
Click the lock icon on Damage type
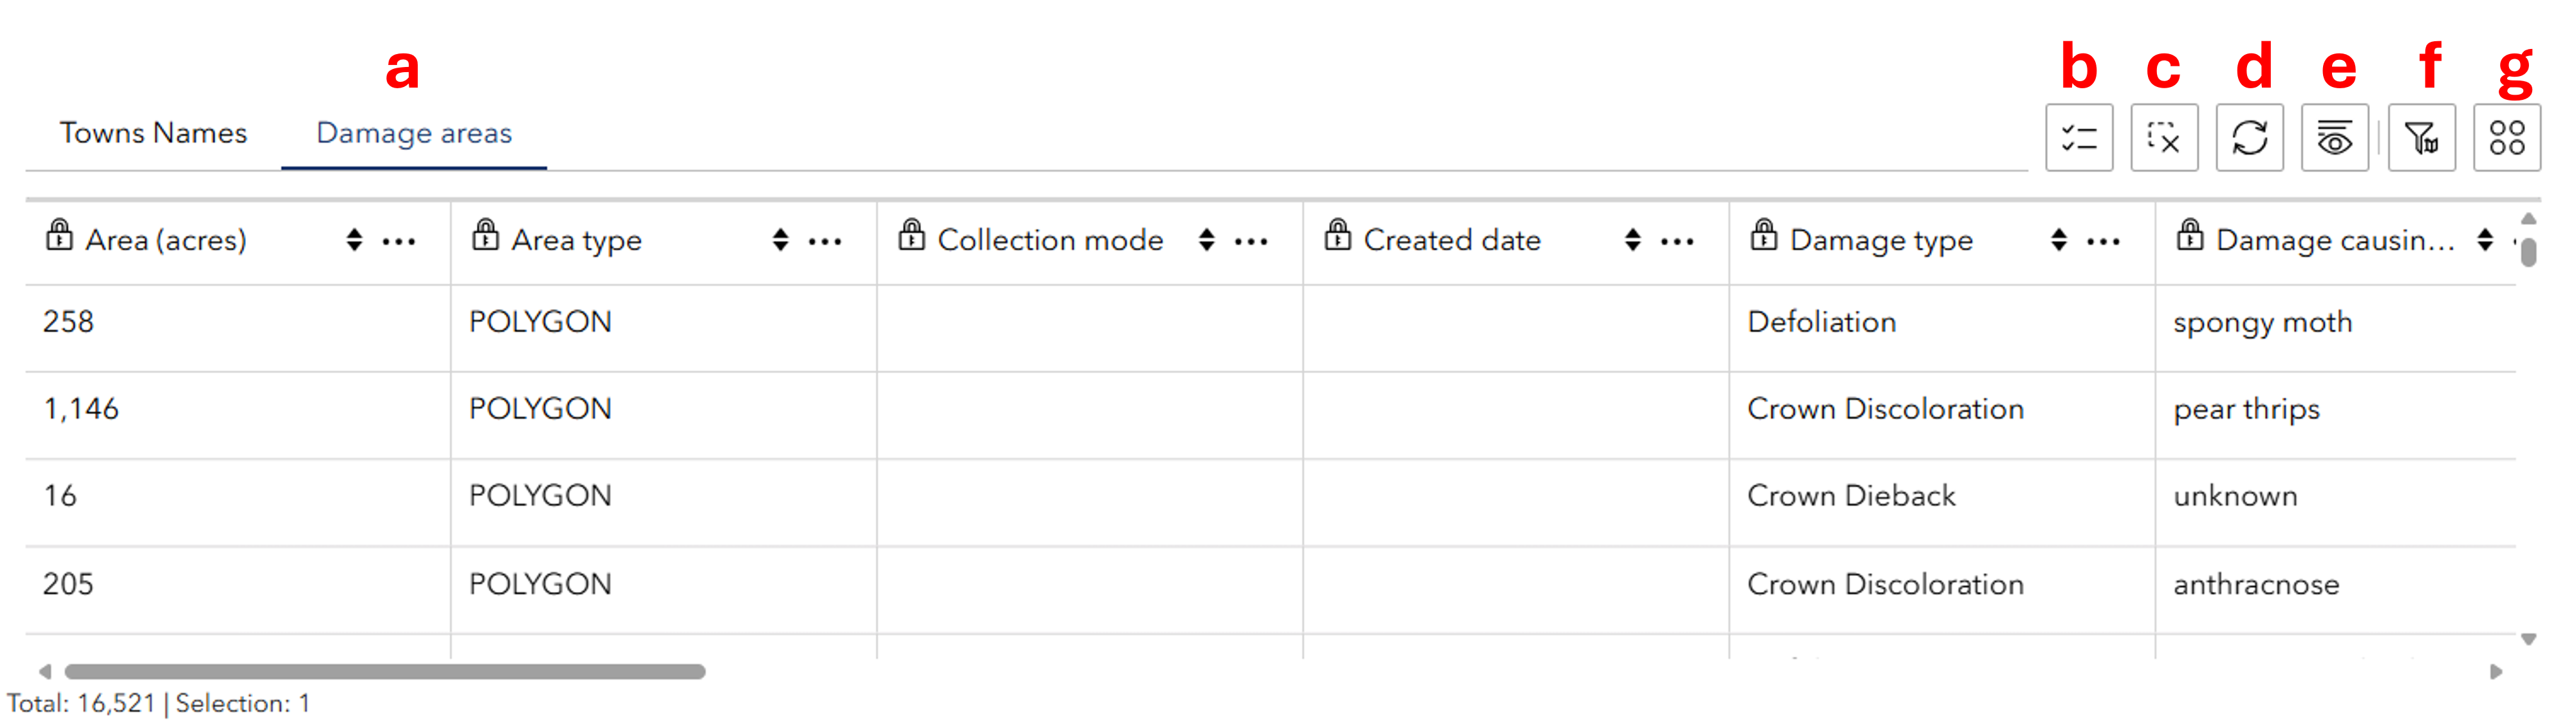[x=1763, y=236]
